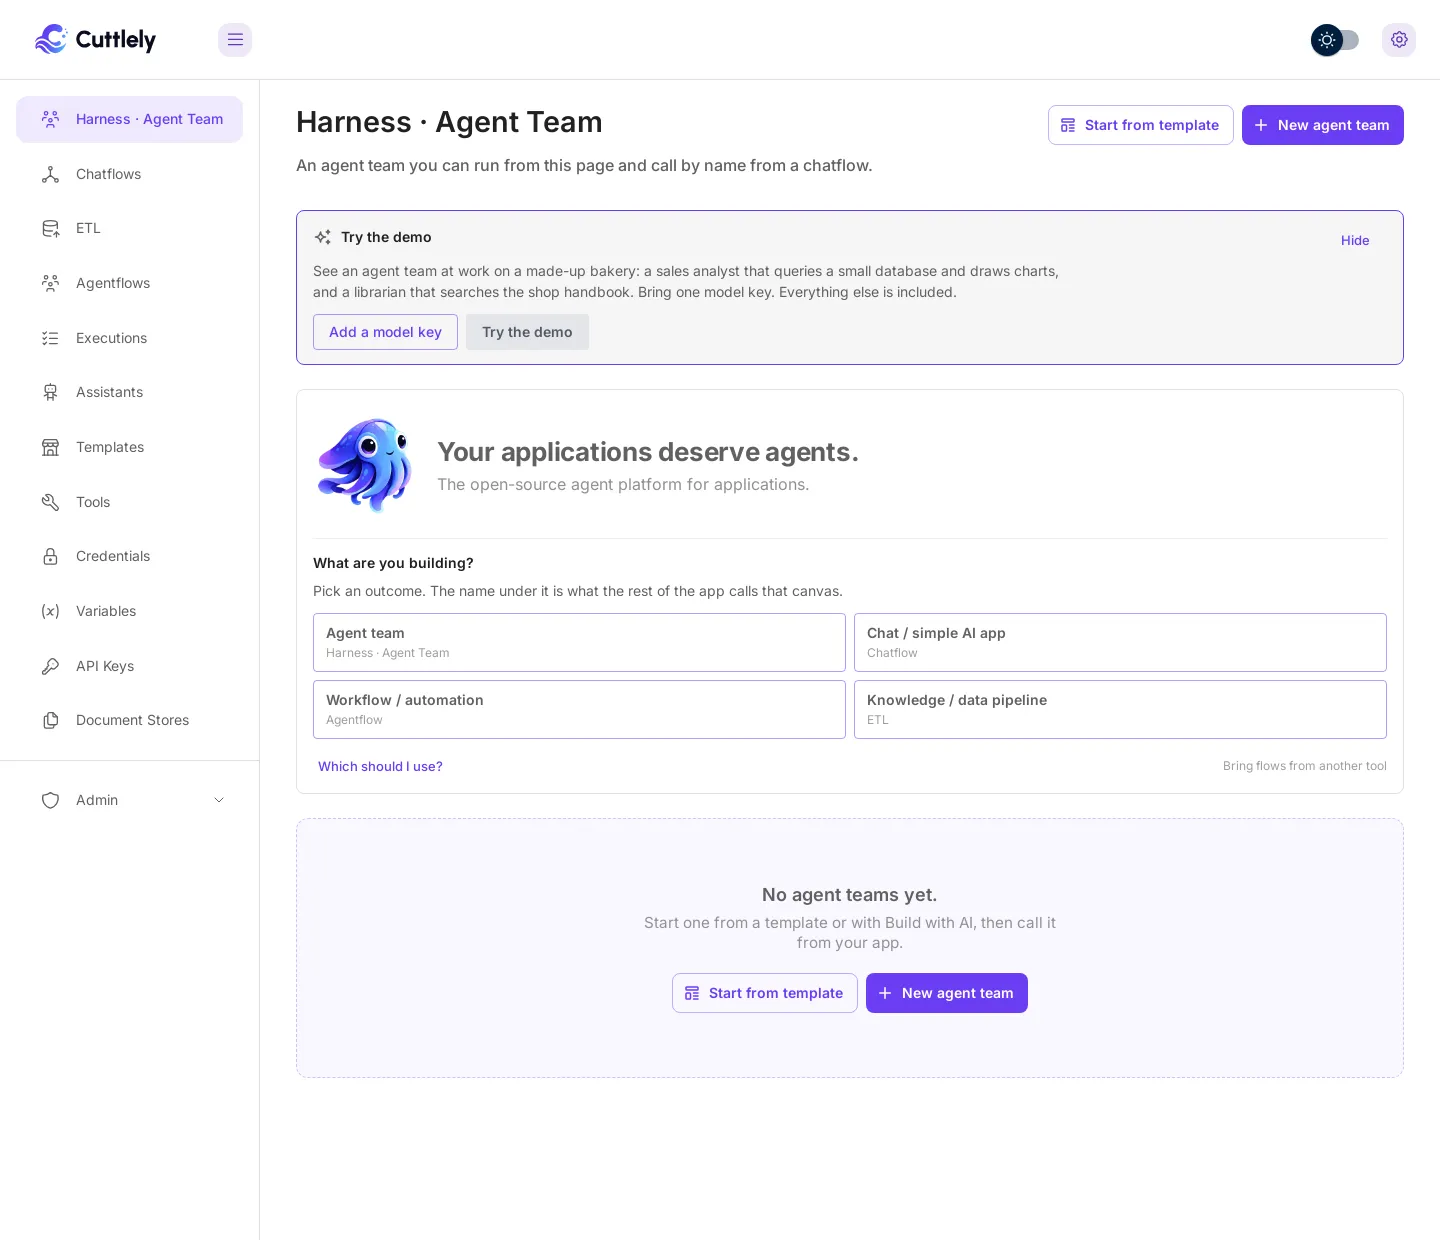Screen dimensions: 1440x1240
Task: Click Add a model key button
Action: 385,332
